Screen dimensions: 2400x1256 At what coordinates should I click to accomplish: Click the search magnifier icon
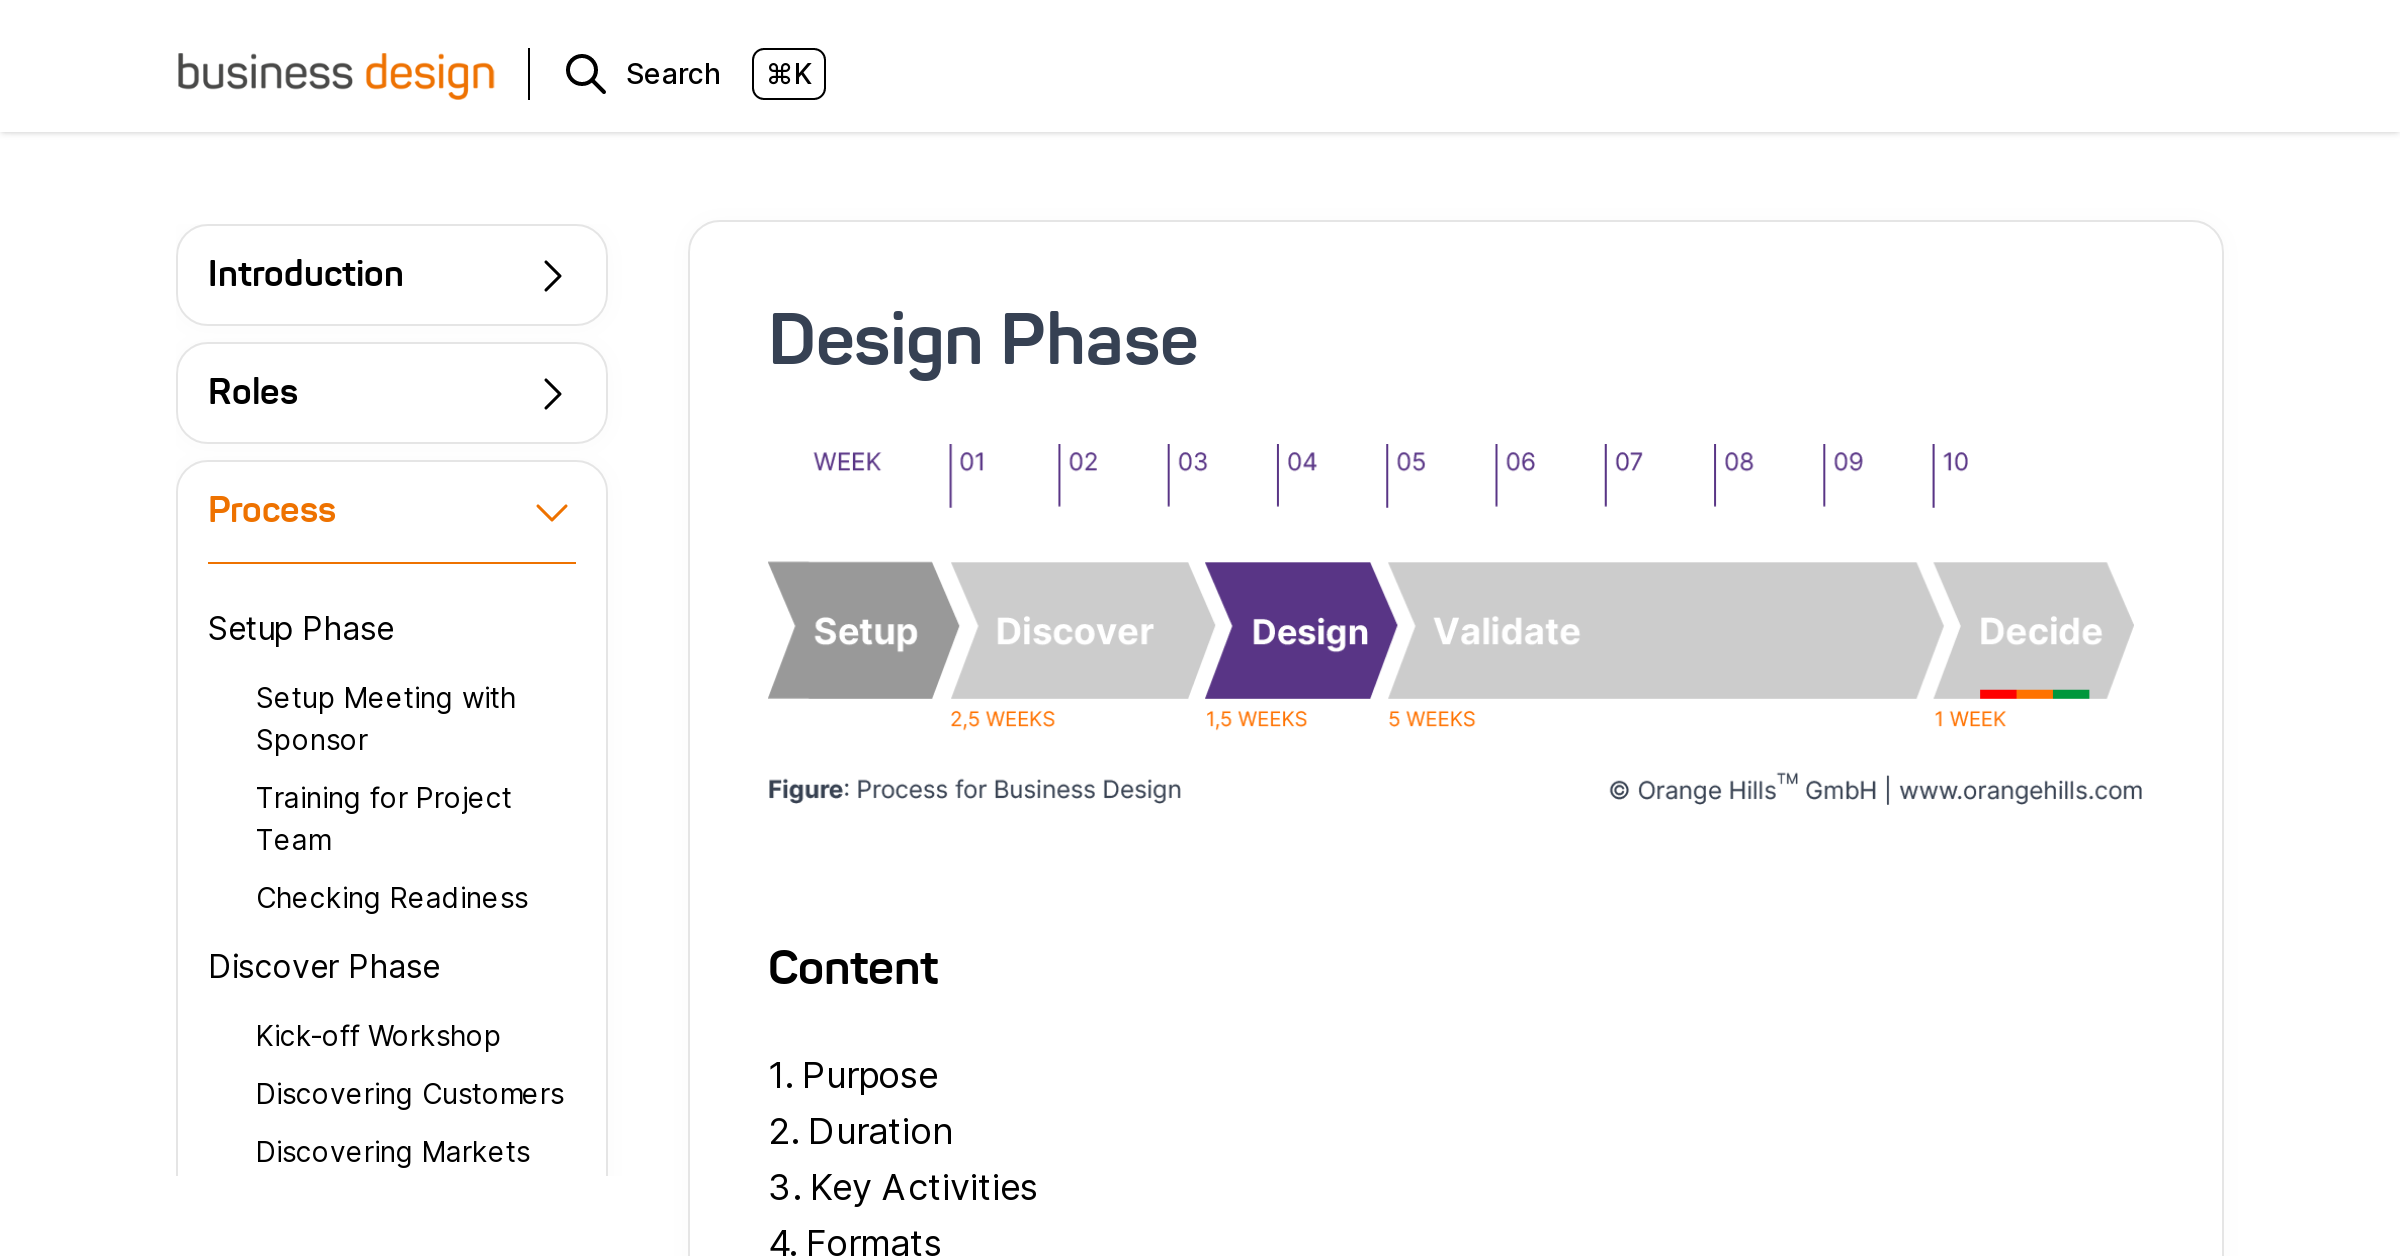coord(585,74)
